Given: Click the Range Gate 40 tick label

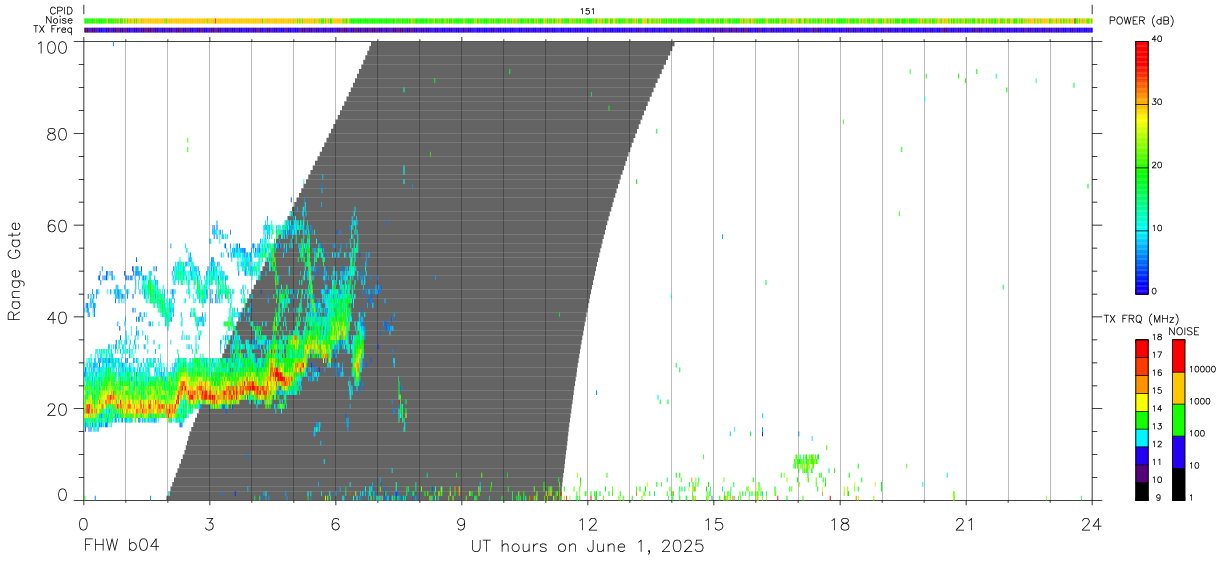Looking at the screenshot, I should click(58, 317).
